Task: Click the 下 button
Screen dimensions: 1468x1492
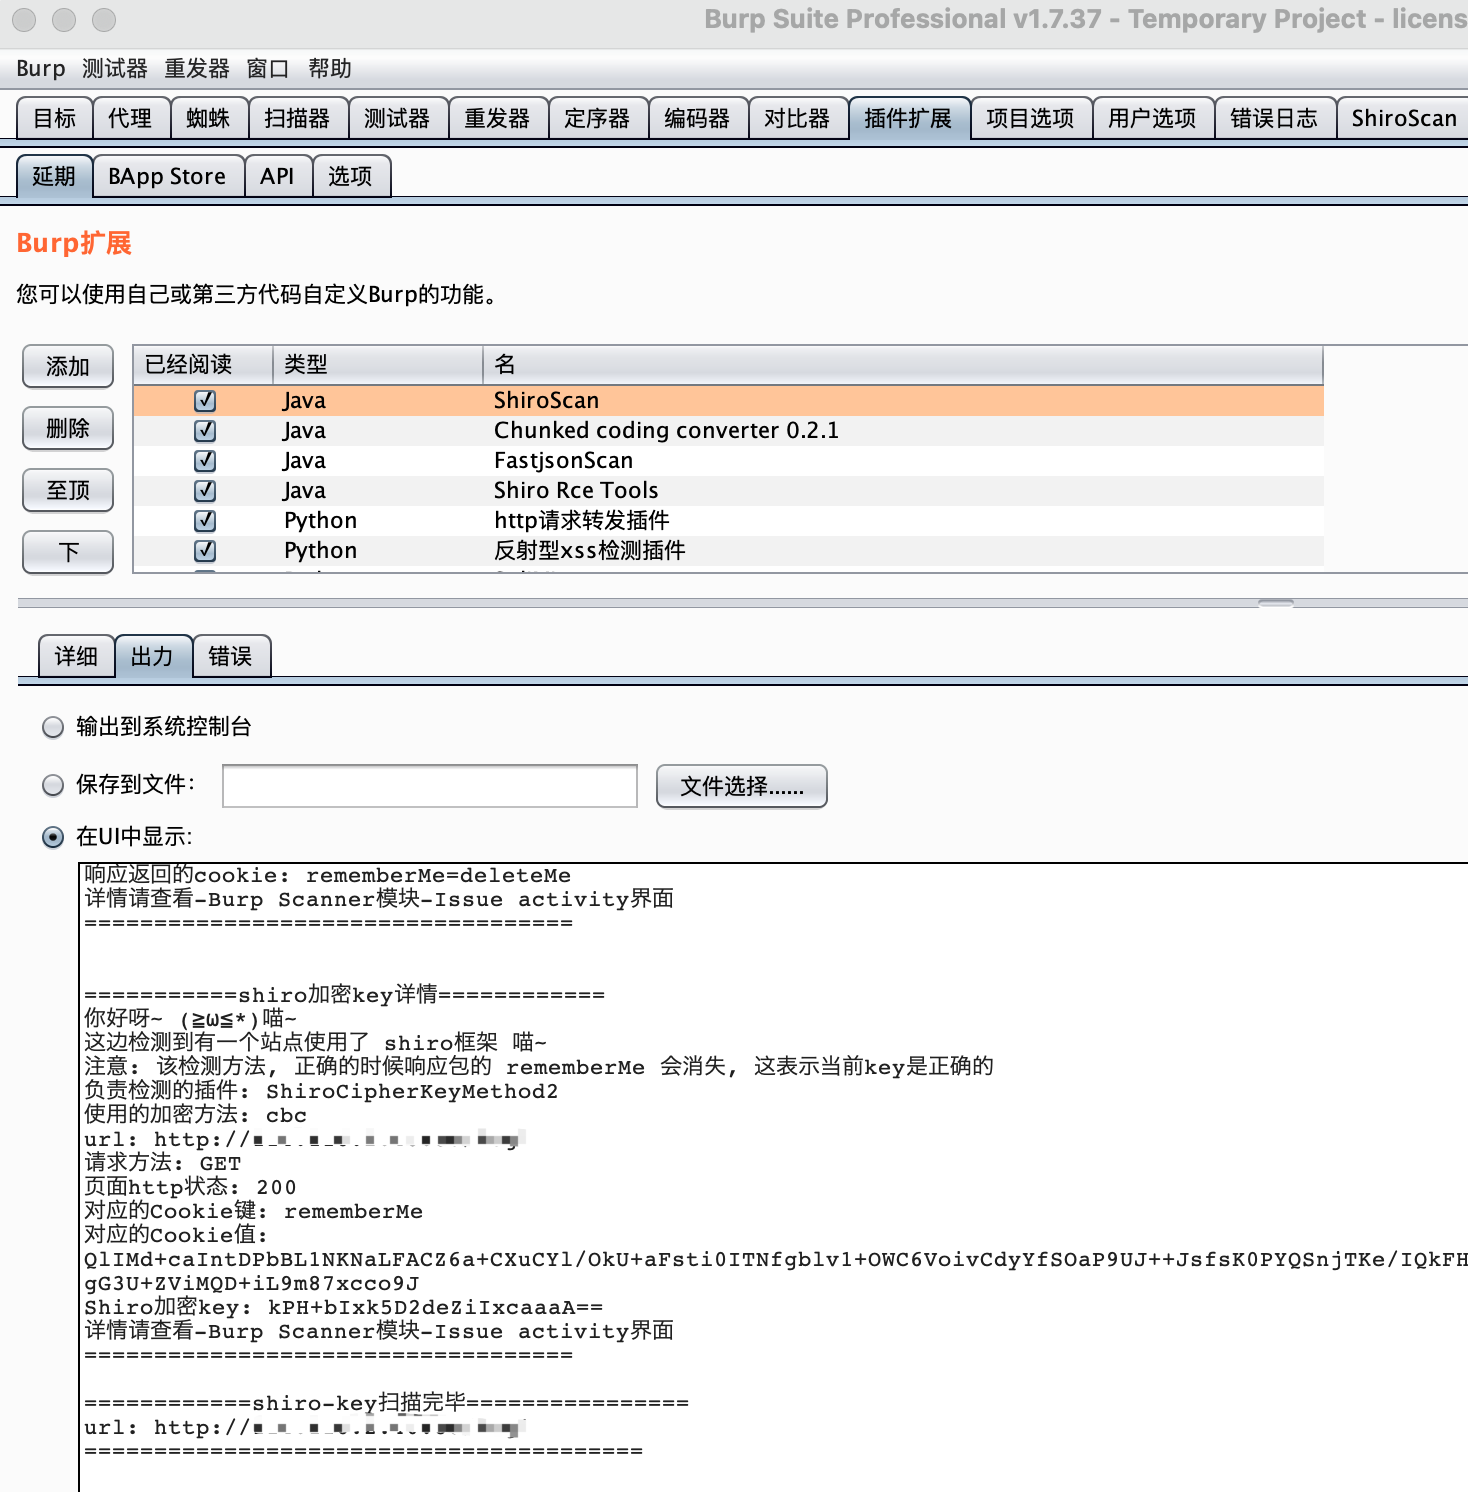Action: 68,552
